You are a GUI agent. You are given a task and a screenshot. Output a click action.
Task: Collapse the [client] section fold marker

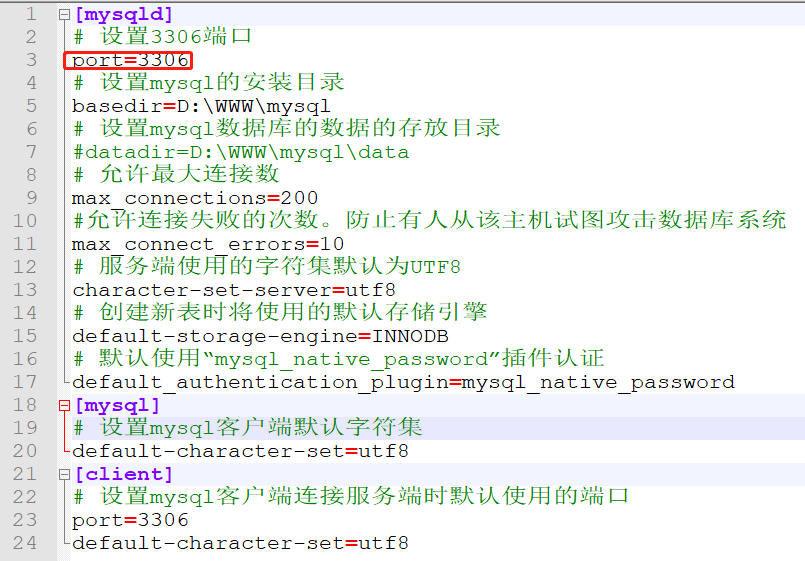[x=64, y=475]
